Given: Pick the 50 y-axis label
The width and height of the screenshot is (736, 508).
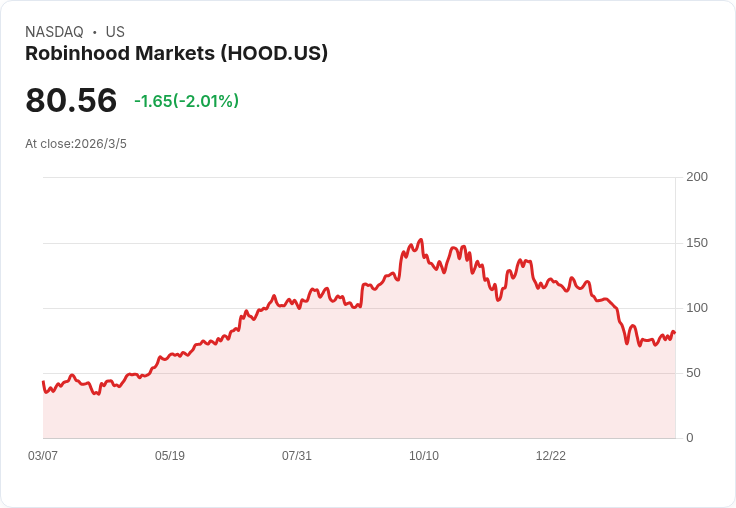Looking at the screenshot, I should pos(693,373).
